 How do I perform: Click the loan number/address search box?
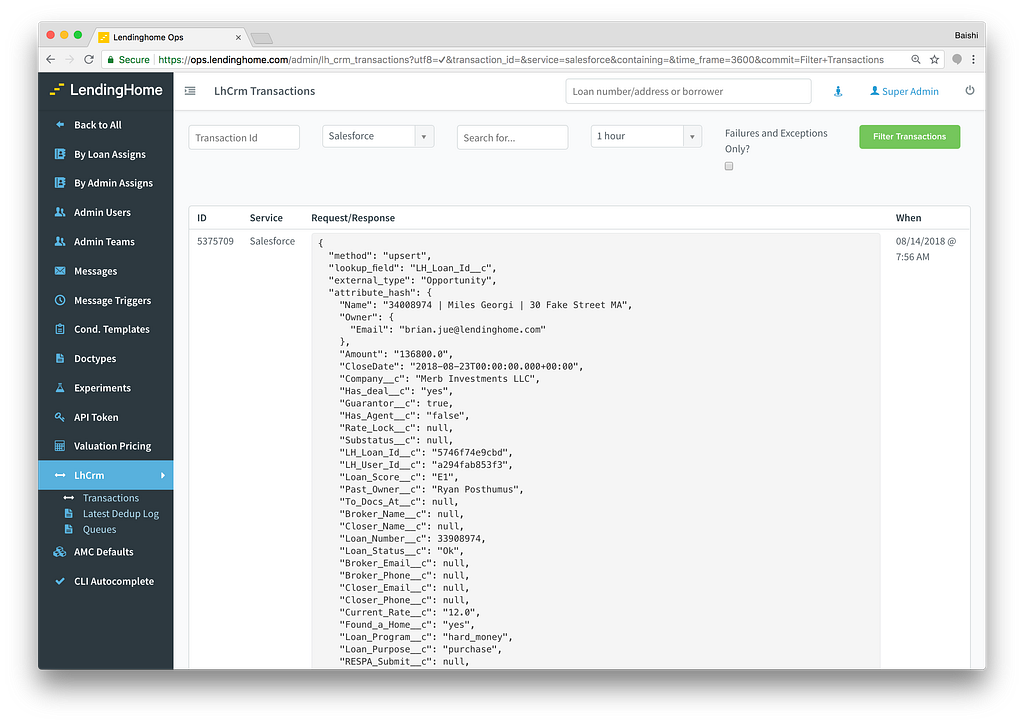click(x=688, y=91)
